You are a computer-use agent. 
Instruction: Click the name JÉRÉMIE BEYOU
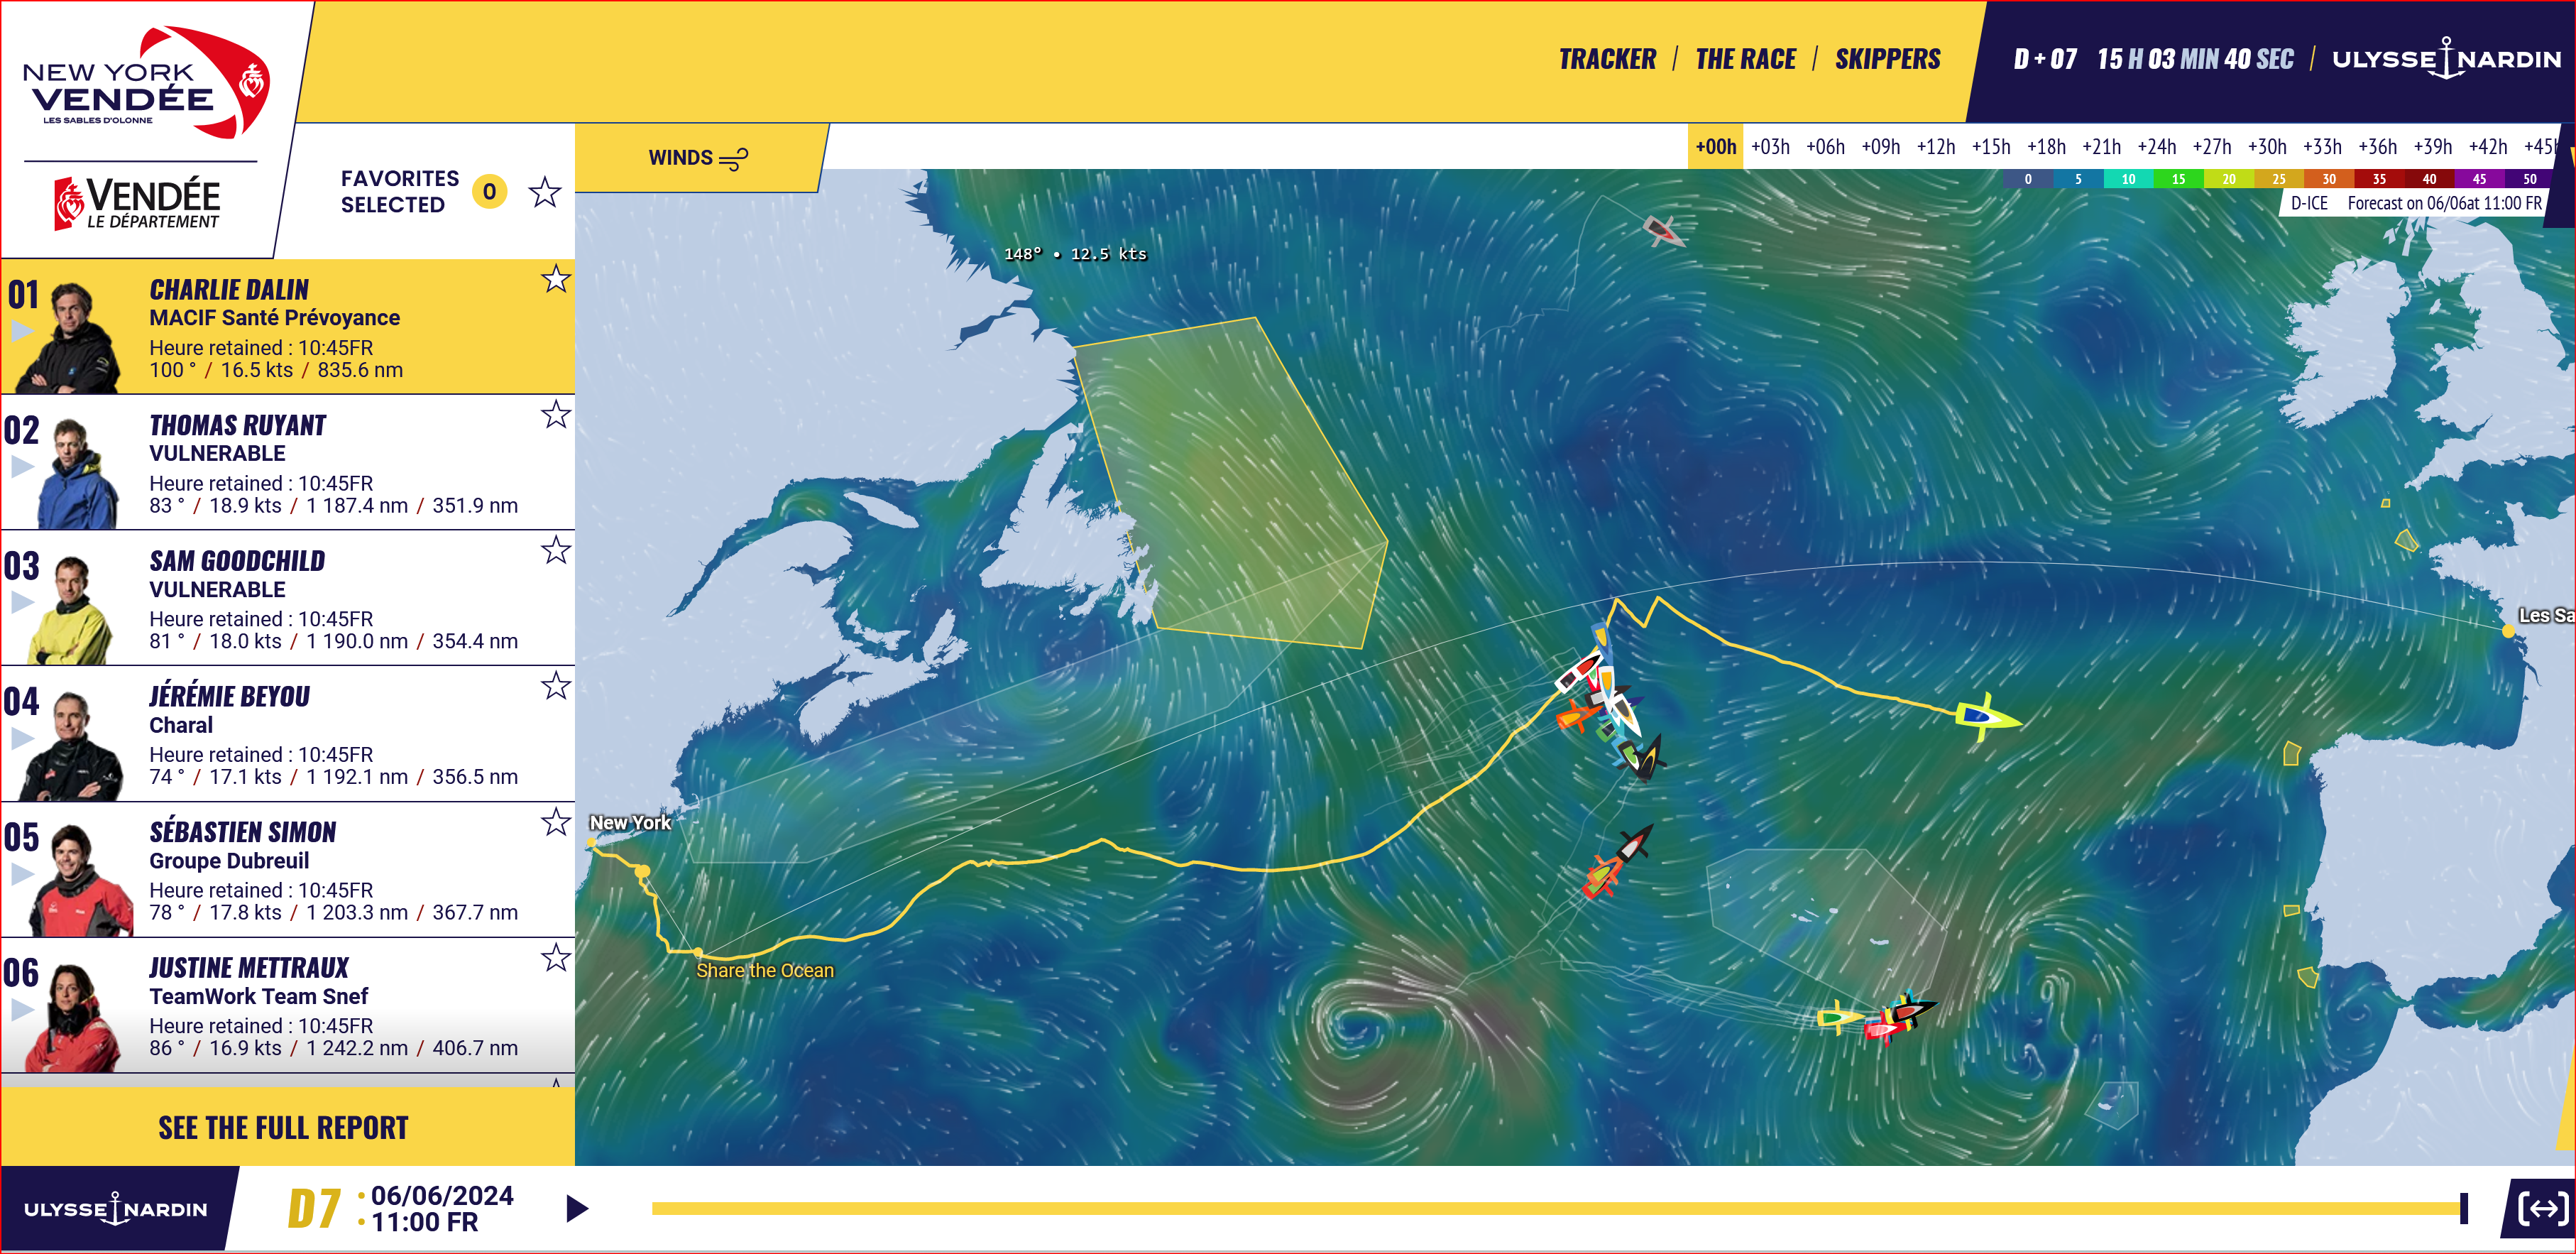(230, 696)
